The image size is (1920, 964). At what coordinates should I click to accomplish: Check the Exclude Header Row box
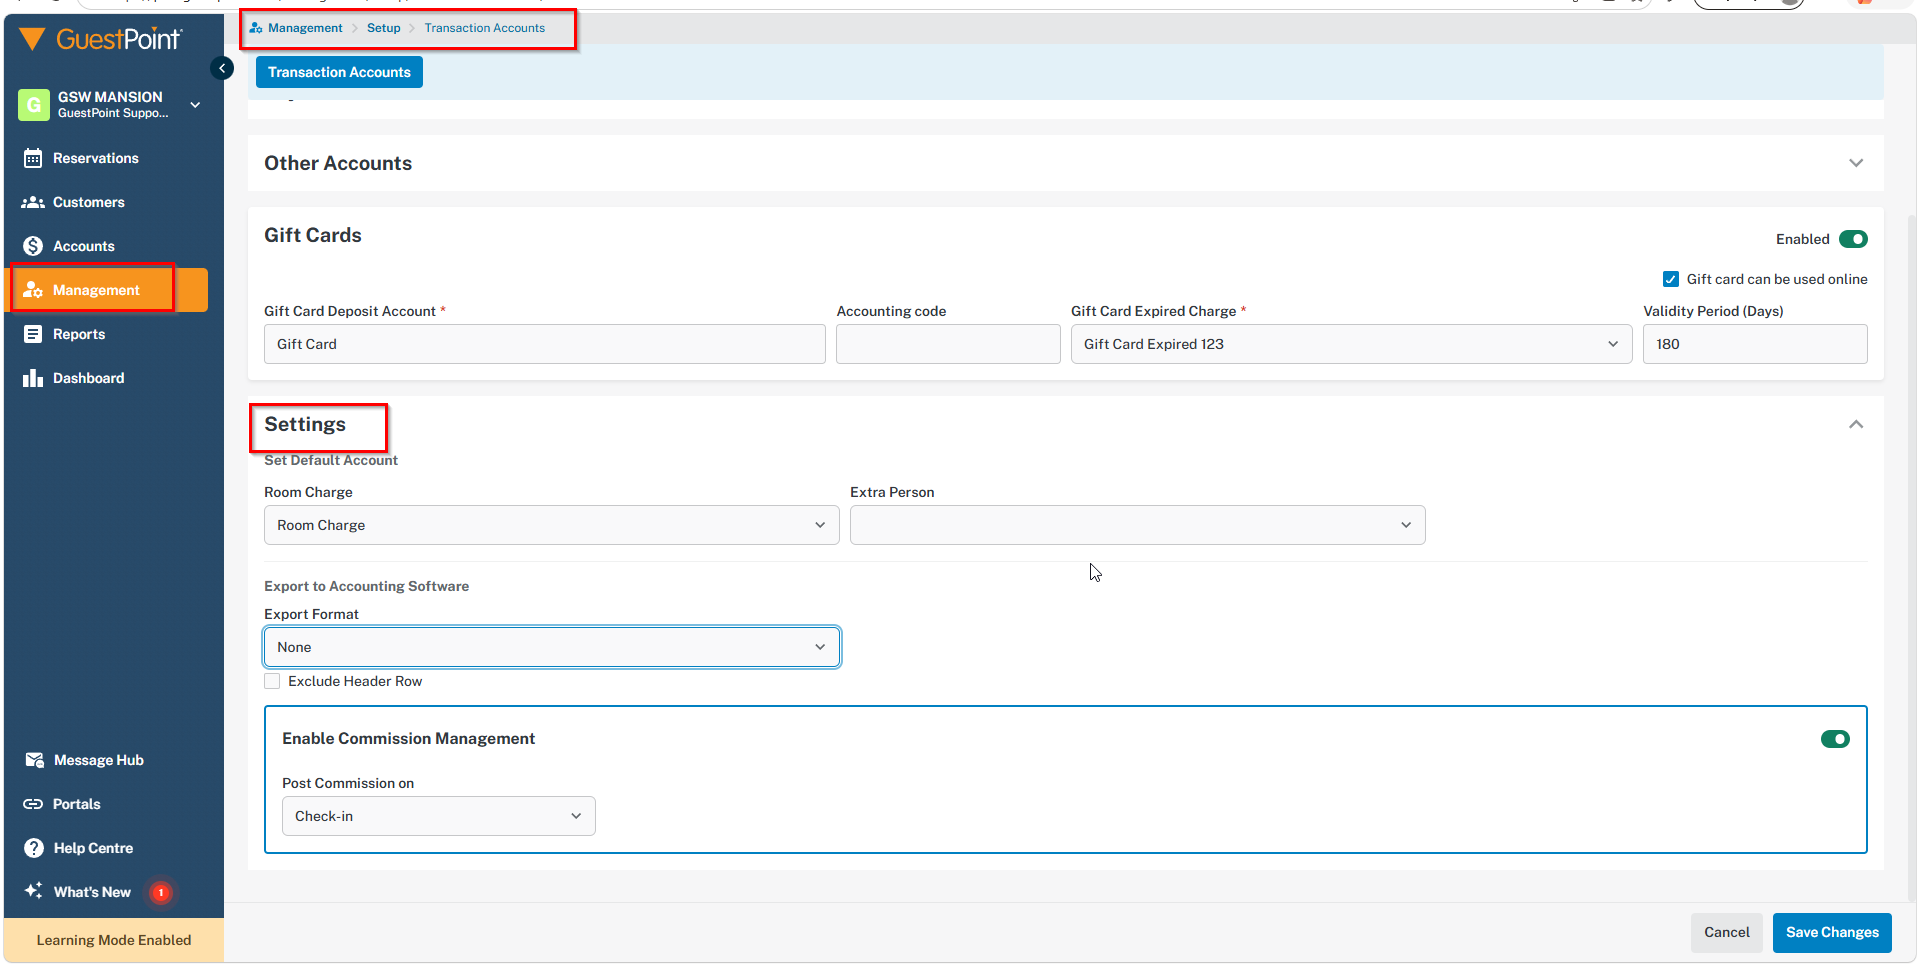pyautogui.click(x=272, y=681)
